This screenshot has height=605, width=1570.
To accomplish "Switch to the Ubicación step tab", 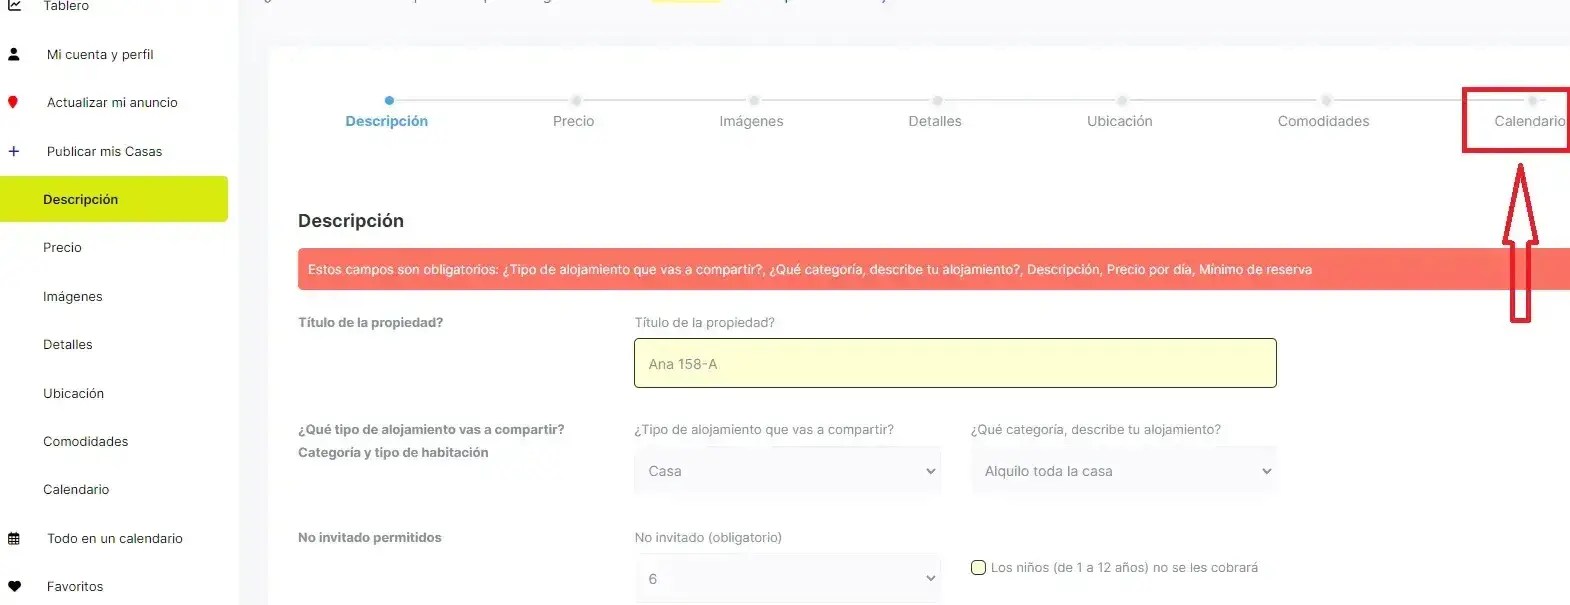I will 1120,121.
